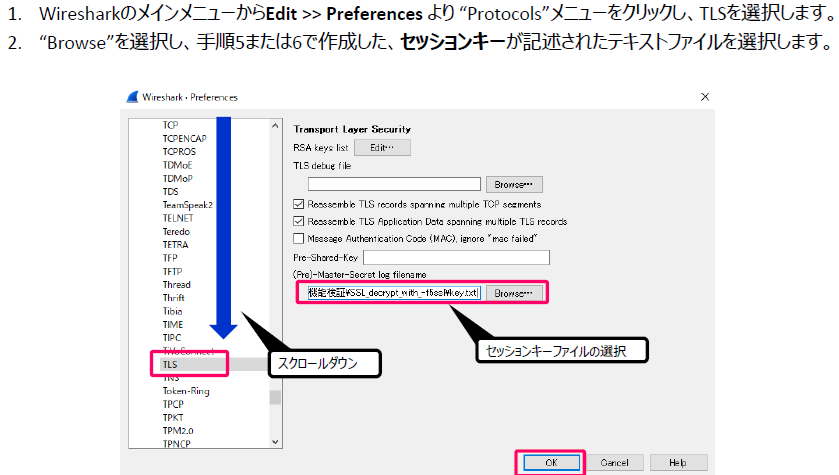Screen dimensions: 839x475
Task: Click the Wireshark fin icon in title bar
Action: click(132, 97)
